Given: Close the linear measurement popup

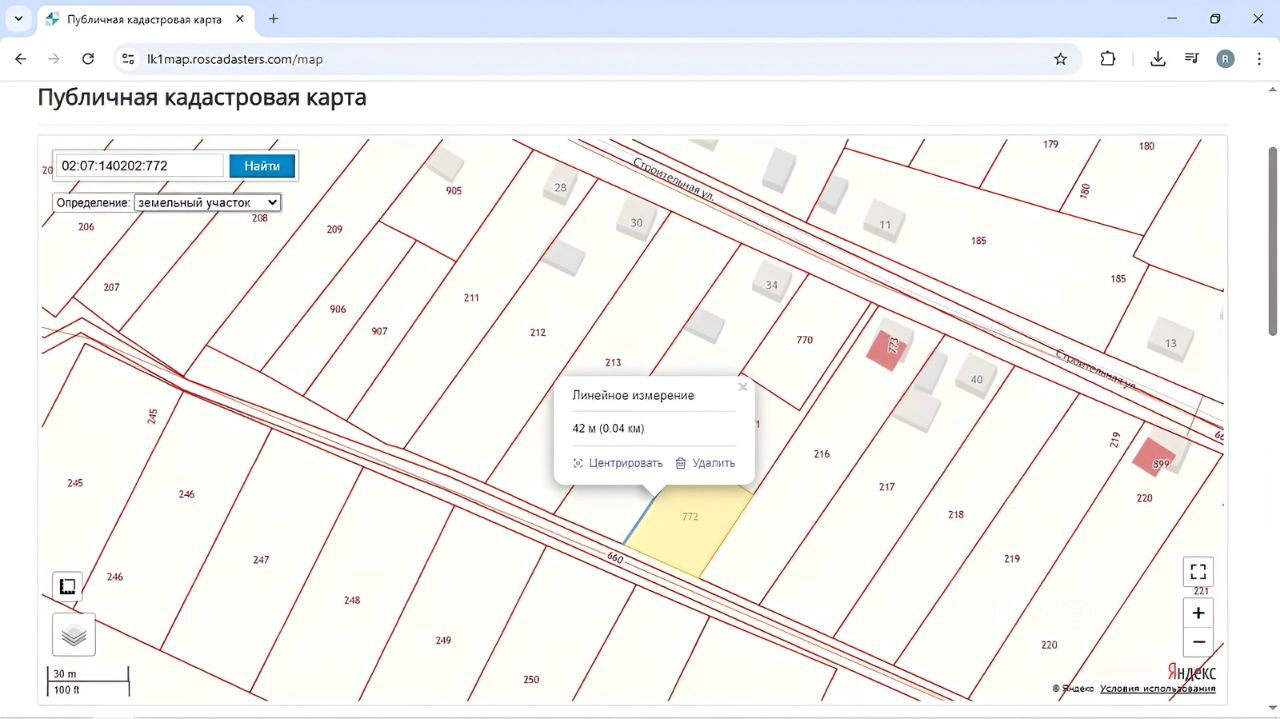Looking at the screenshot, I should [x=742, y=387].
